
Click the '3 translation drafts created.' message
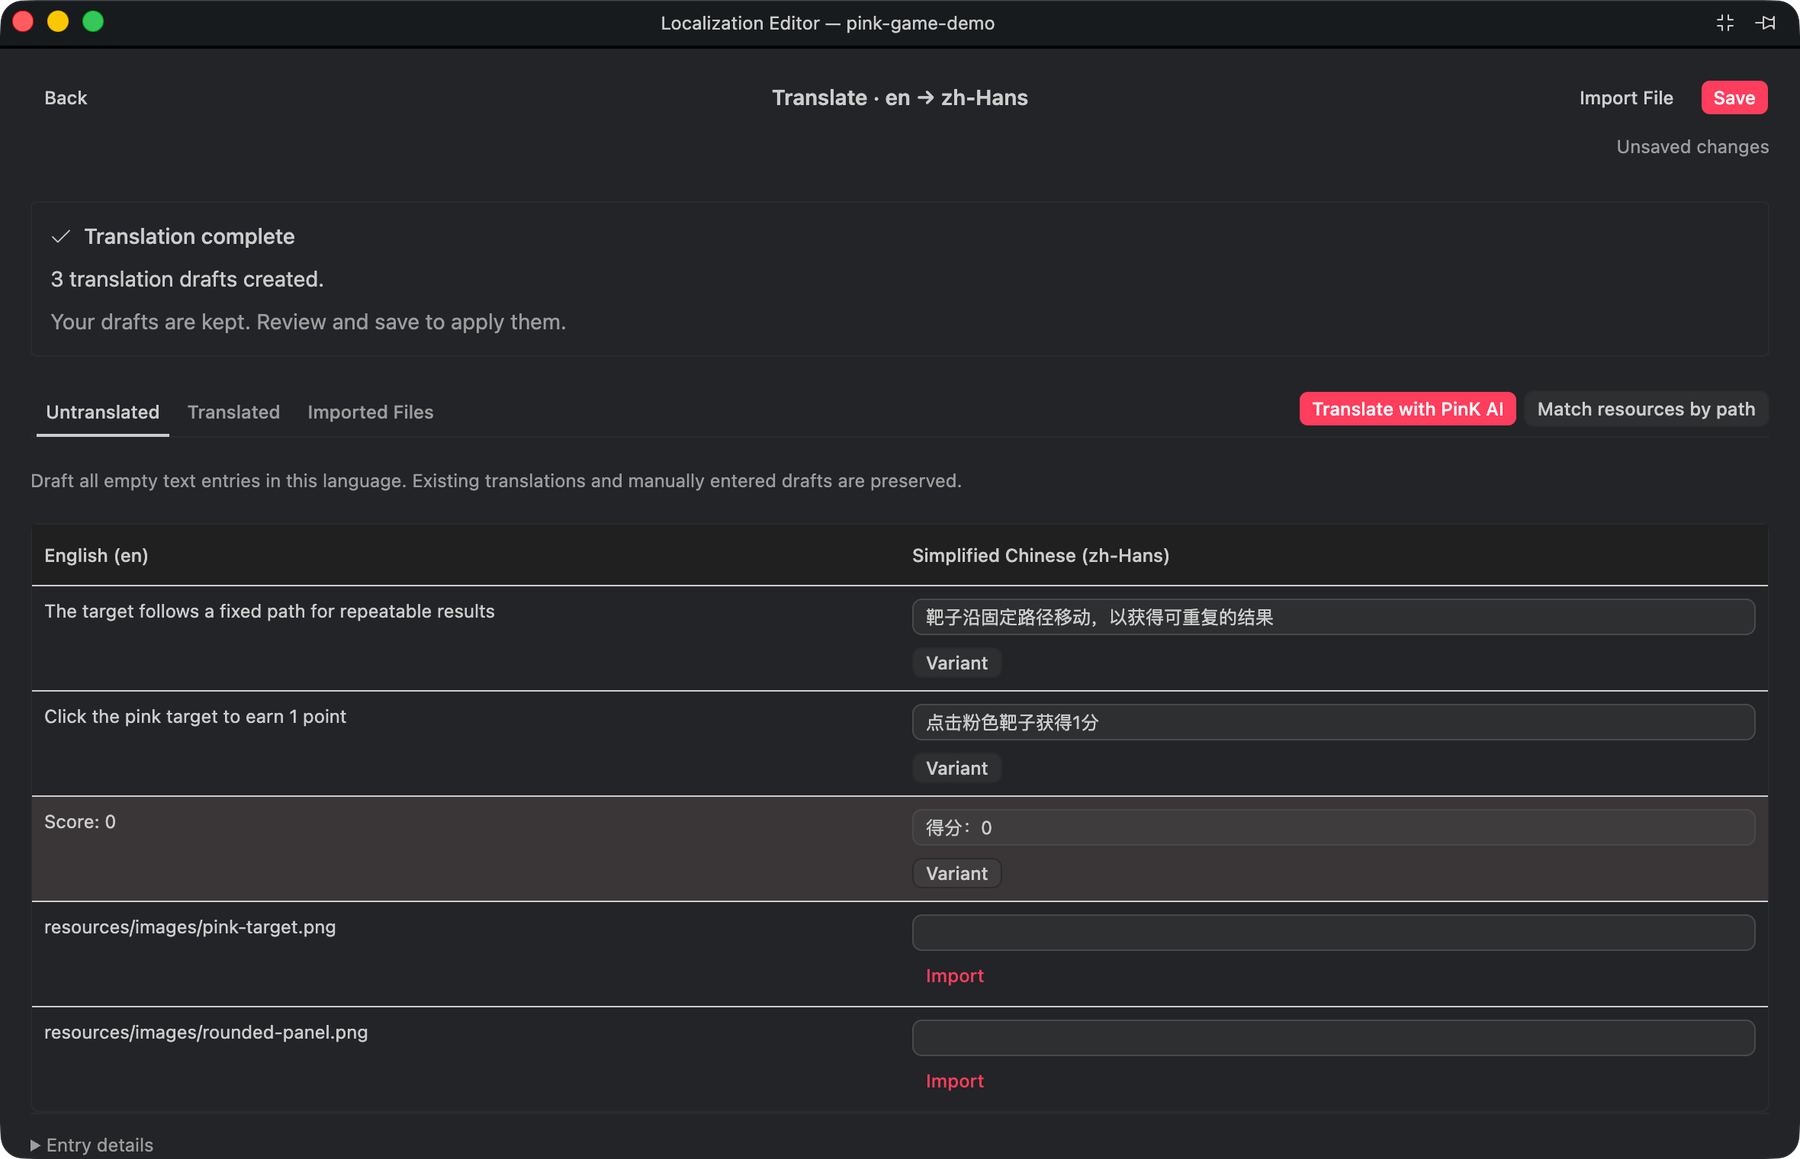pyautogui.click(x=187, y=279)
